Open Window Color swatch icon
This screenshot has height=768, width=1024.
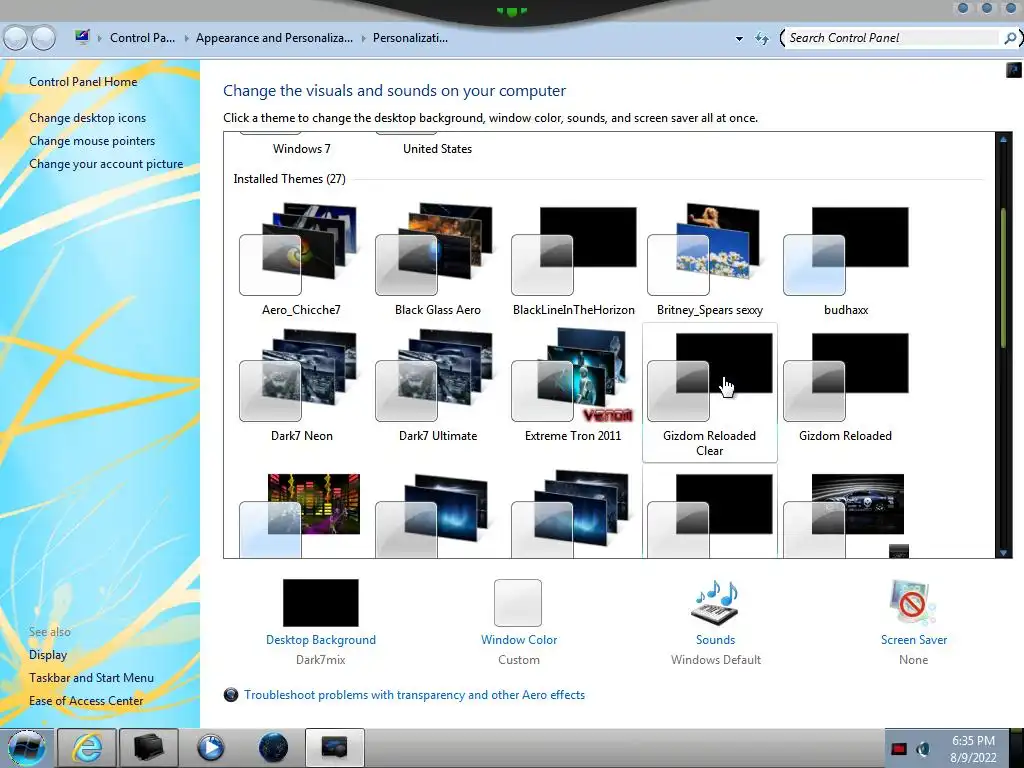[518, 603]
